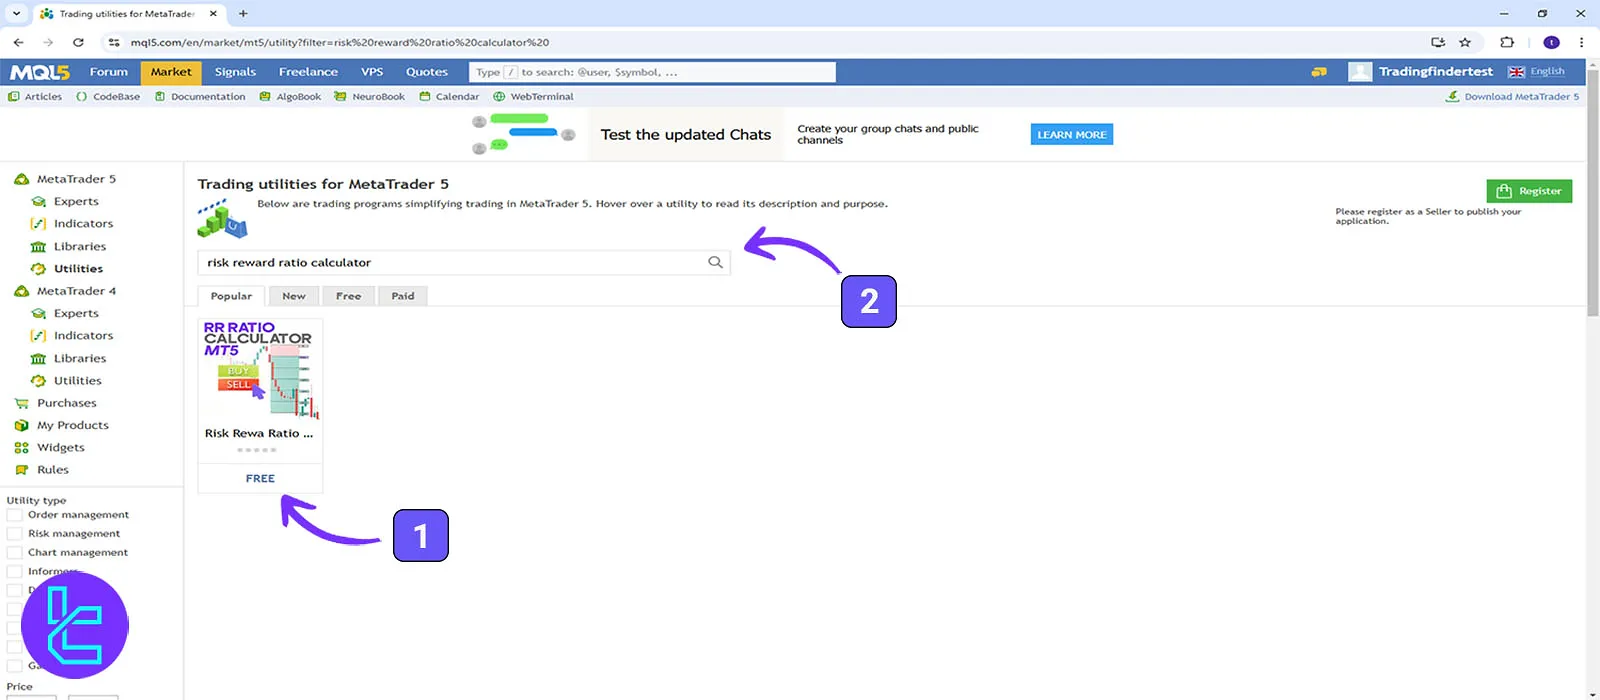Open the RR Ratio Calculator MT5 thumbnail
Viewport: 1600px width, 700px height.
pyautogui.click(x=260, y=370)
